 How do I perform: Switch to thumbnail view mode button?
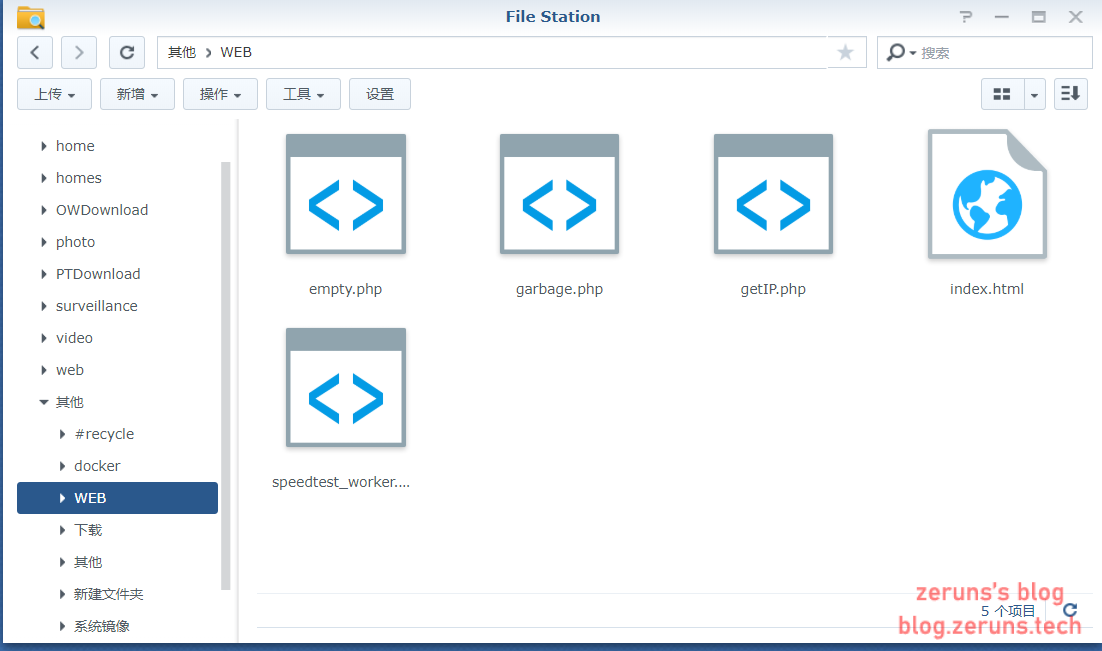point(1001,94)
